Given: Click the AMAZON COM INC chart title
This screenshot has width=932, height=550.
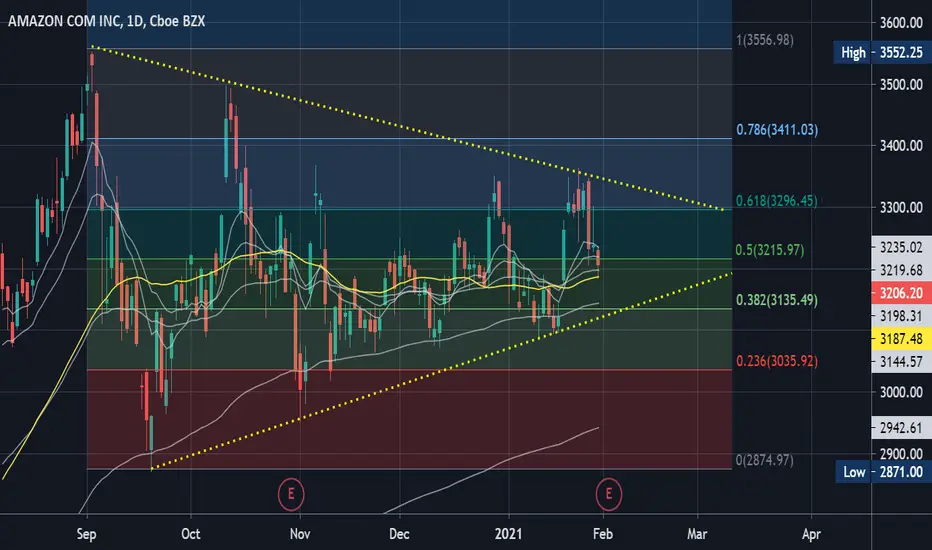Looking at the screenshot, I should point(106,21).
